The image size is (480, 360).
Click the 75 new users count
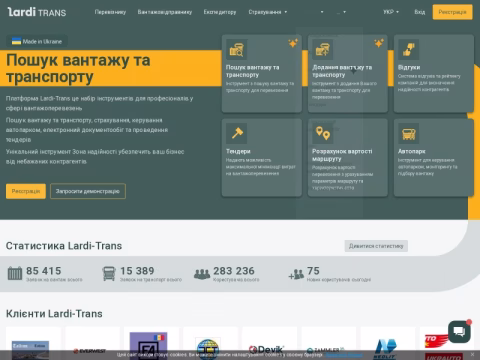(x=313, y=271)
